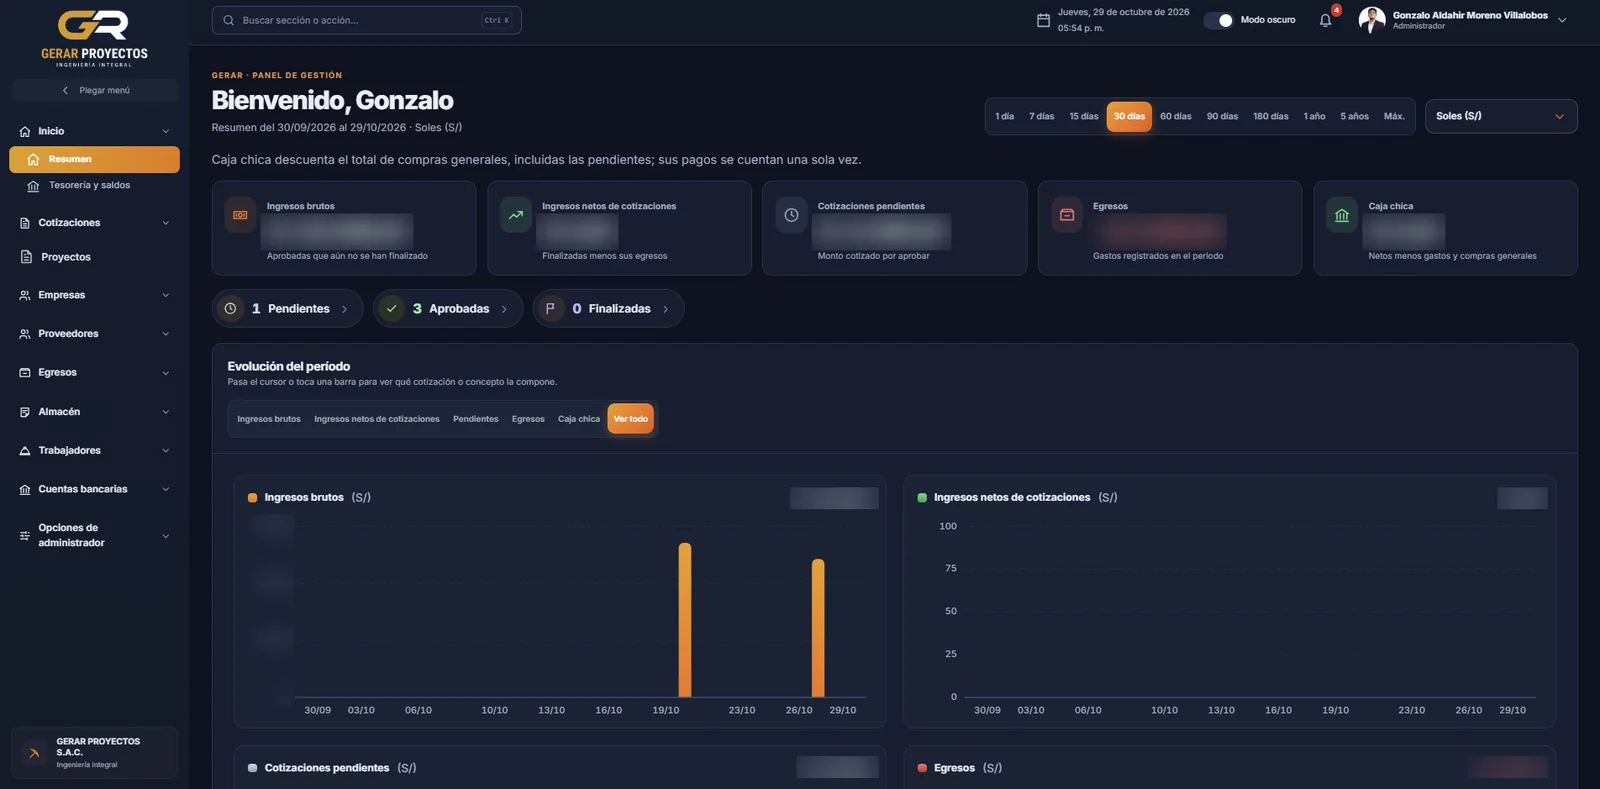Click the first orange bar in Ingresos brutos chart
This screenshot has height=789, width=1600.
pyautogui.click(x=685, y=620)
